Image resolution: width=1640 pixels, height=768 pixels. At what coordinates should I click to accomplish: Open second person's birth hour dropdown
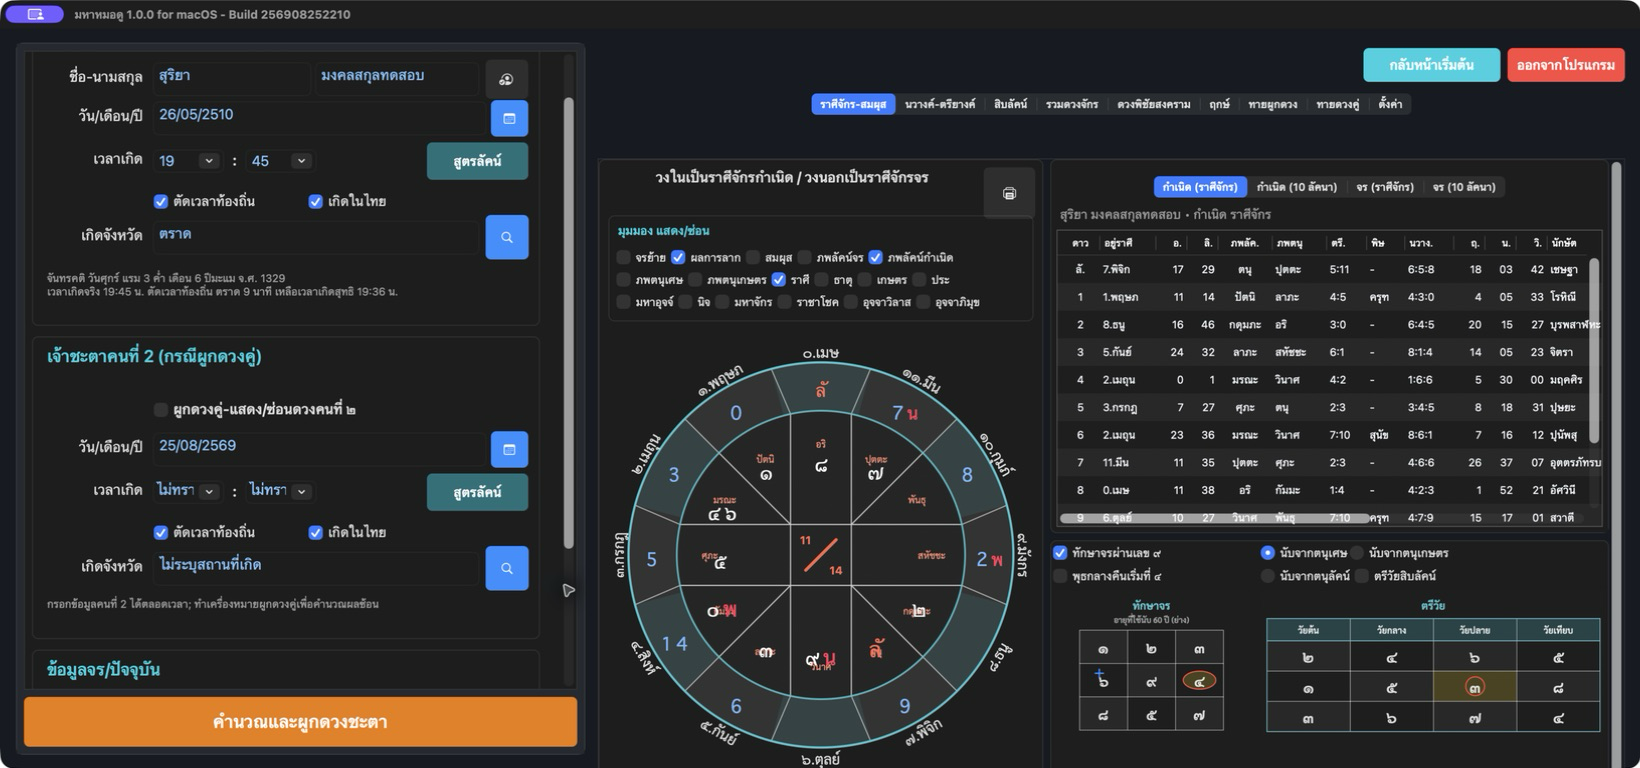point(187,491)
